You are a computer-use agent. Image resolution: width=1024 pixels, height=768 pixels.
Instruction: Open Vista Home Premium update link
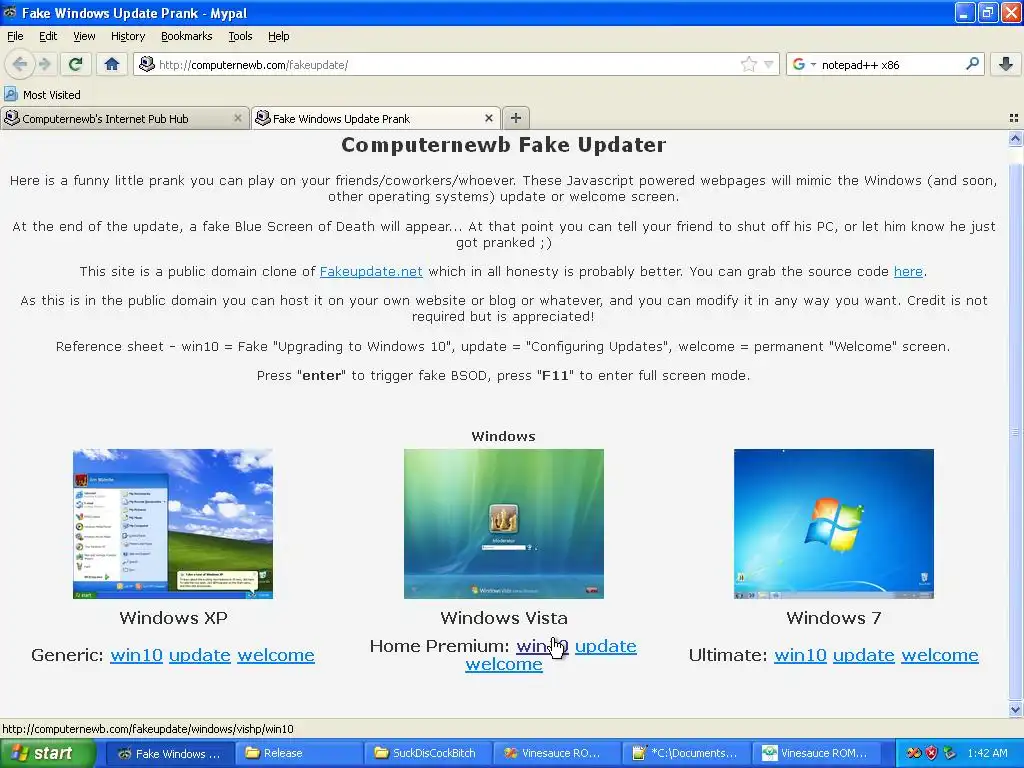click(x=605, y=646)
